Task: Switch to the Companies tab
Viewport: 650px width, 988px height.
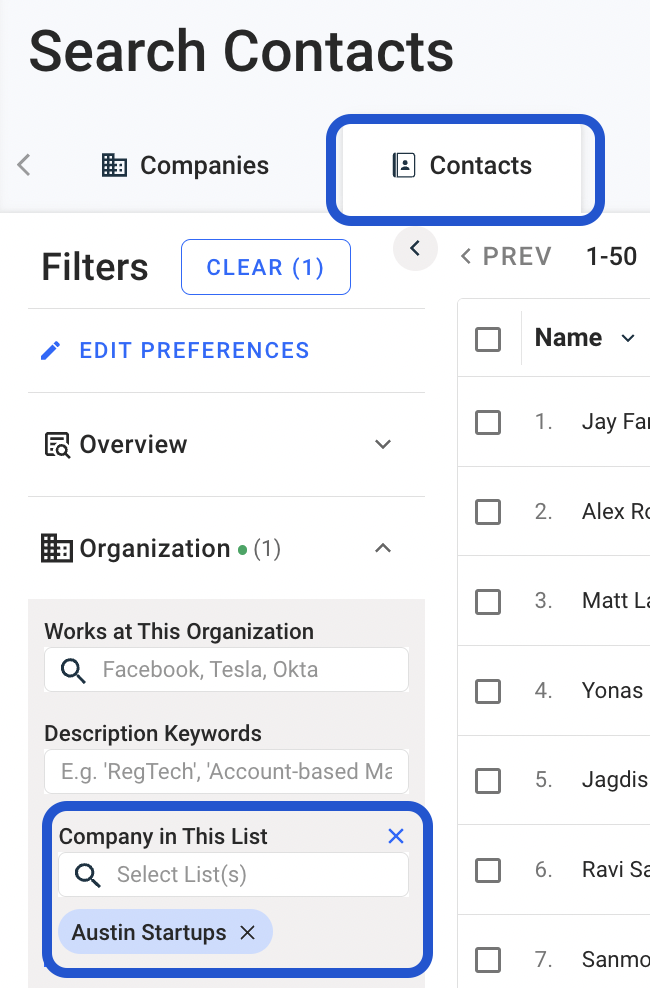Action: (186, 166)
